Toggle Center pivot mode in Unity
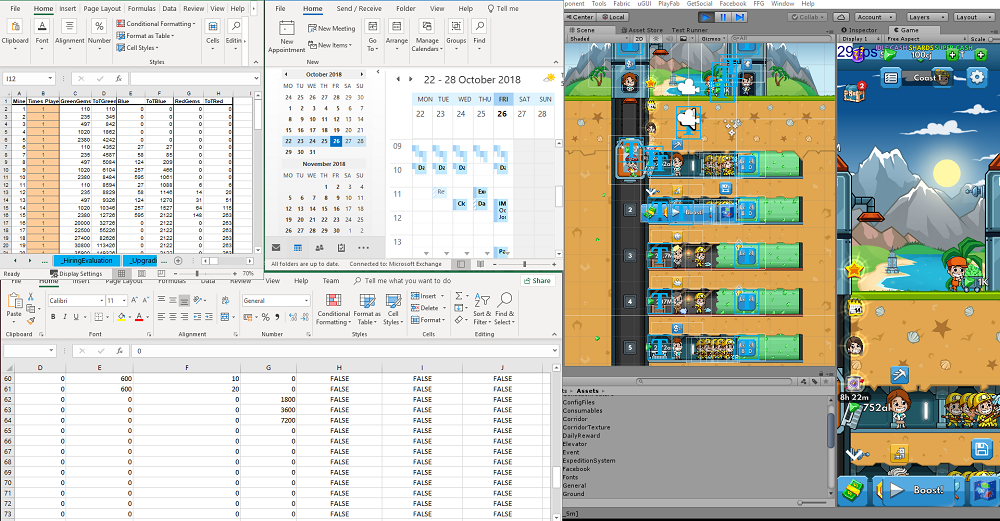Viewport: 1000px width, 521px height. 580,17
